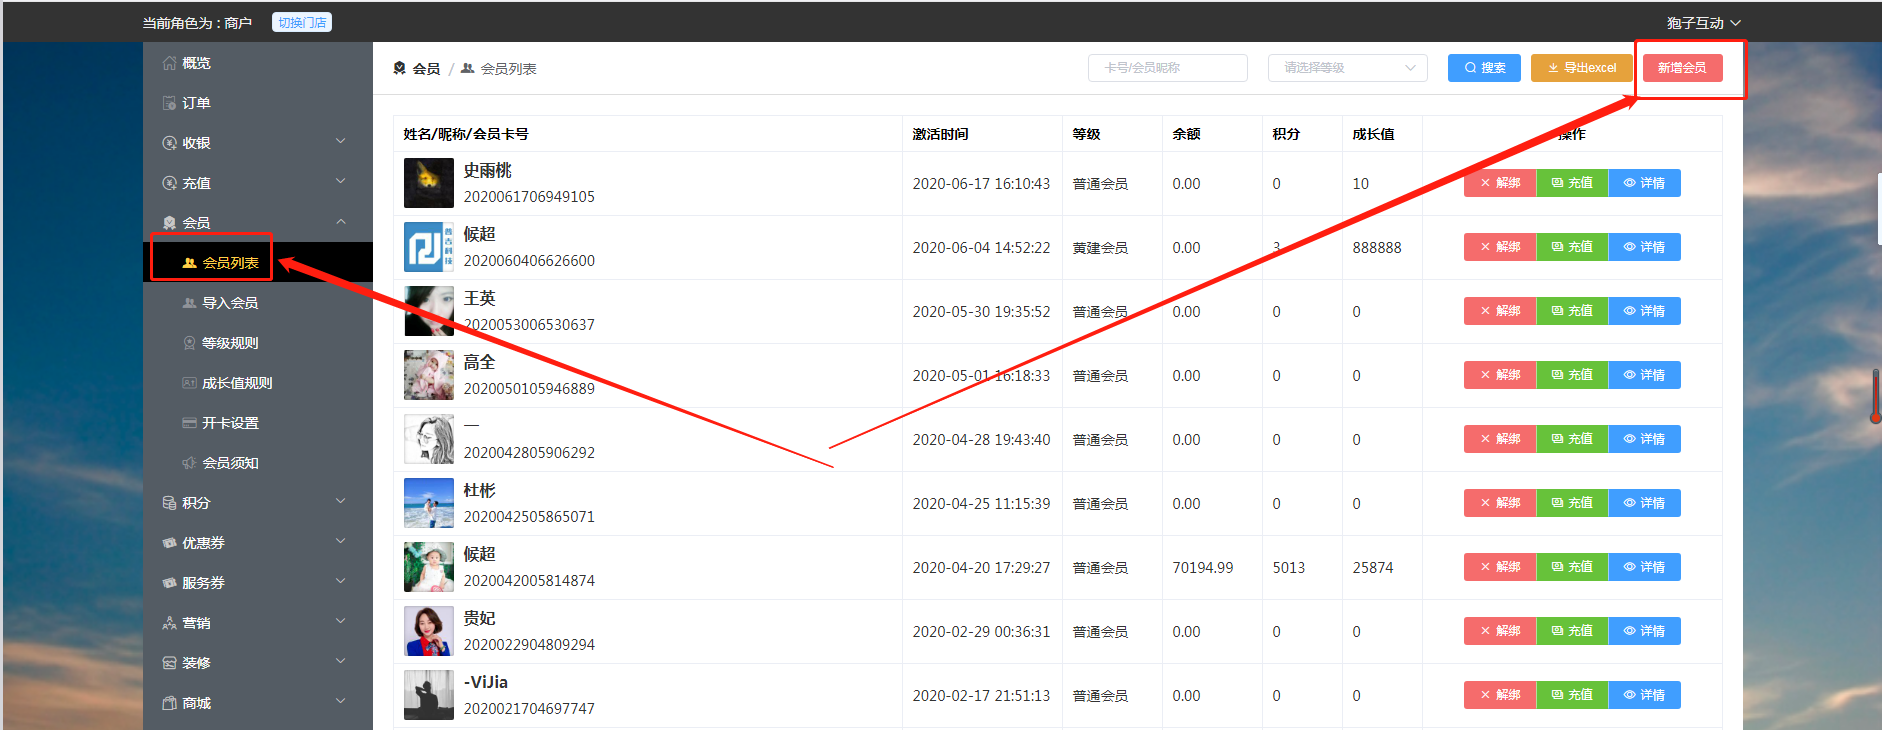Click 充值 in 高全's row
The width and height of the screenshot is (1882, 730).
click(1572, 375)
